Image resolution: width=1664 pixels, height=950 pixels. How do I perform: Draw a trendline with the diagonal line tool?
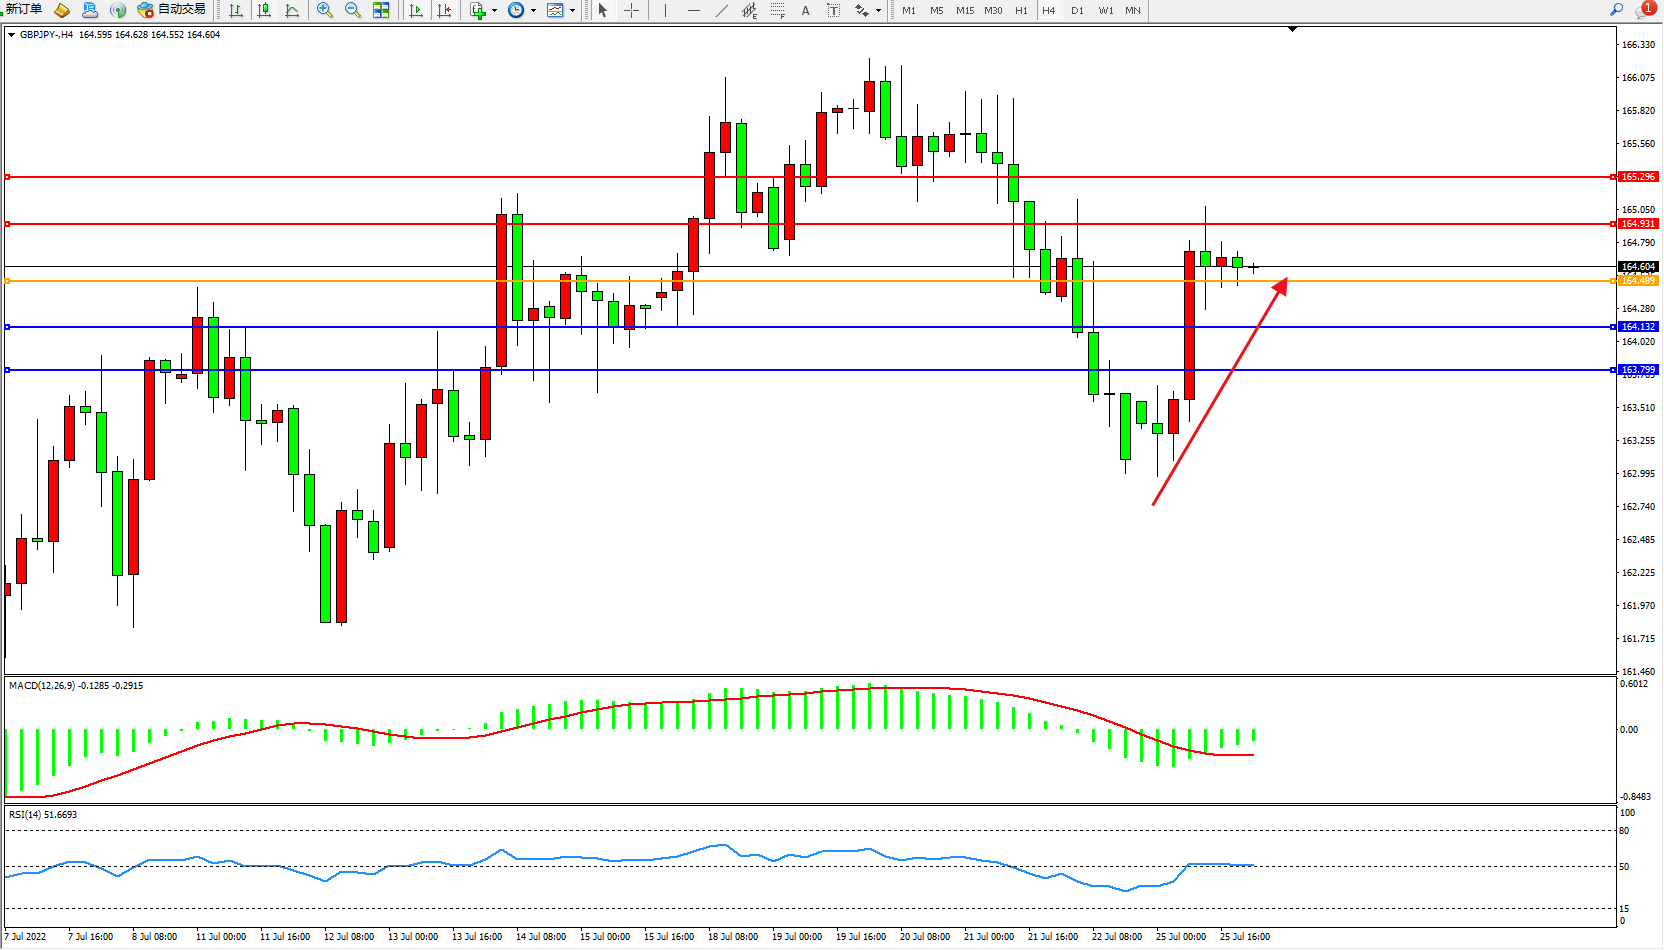(722, 10)
